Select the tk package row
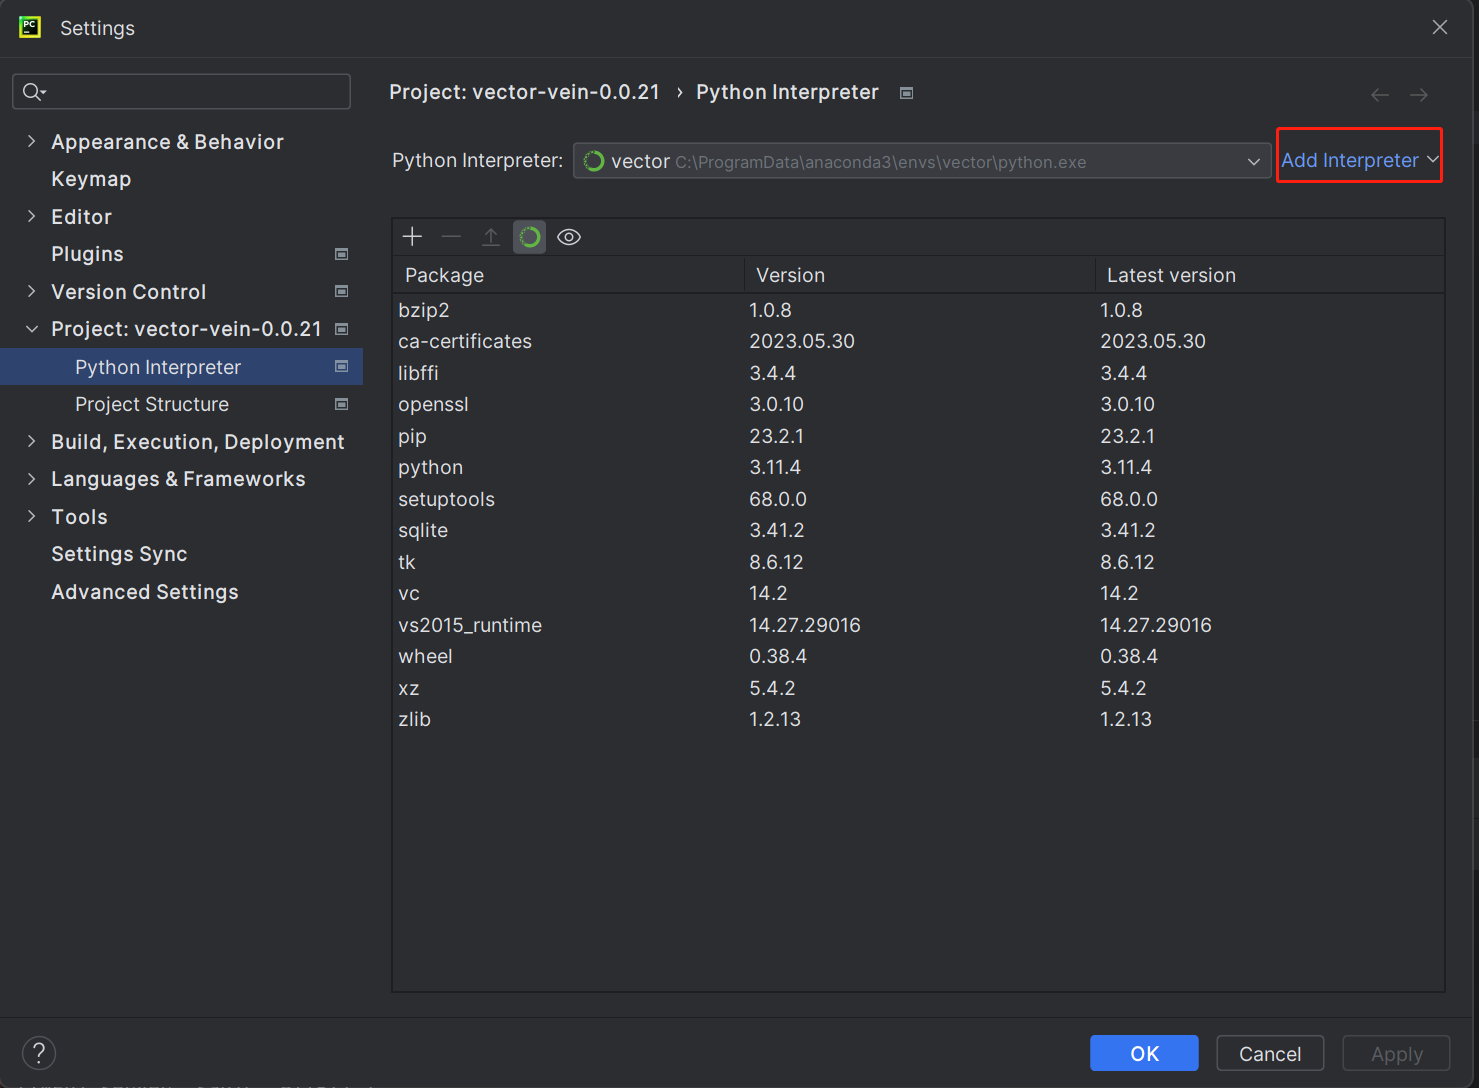 point(918,562)
